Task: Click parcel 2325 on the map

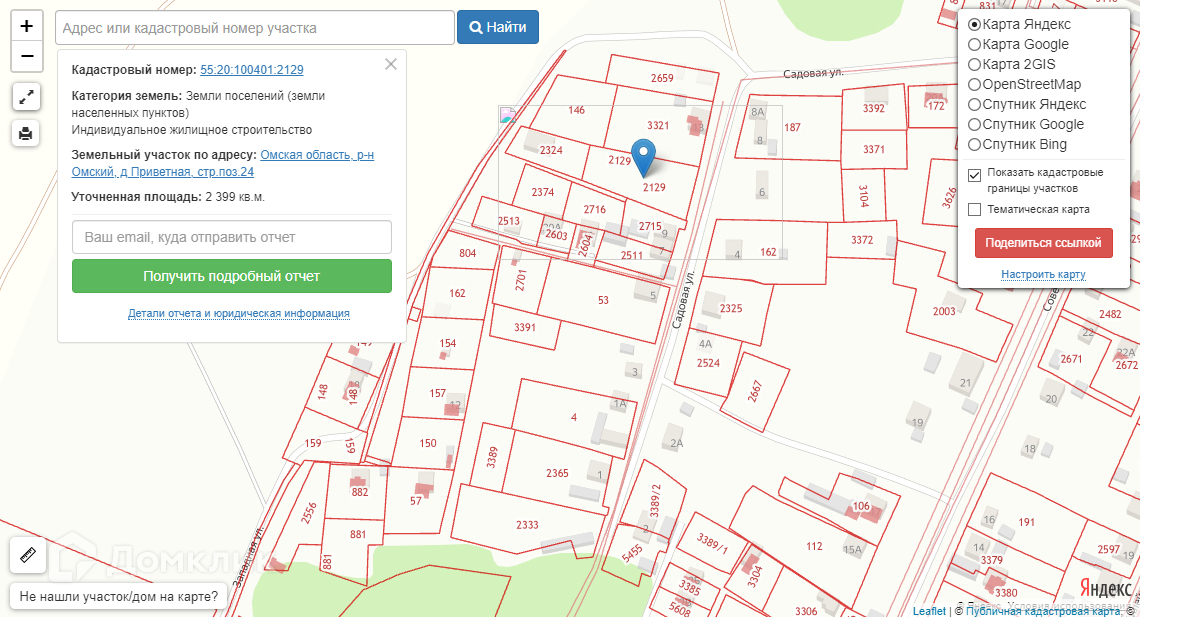Action: [731, 308]
